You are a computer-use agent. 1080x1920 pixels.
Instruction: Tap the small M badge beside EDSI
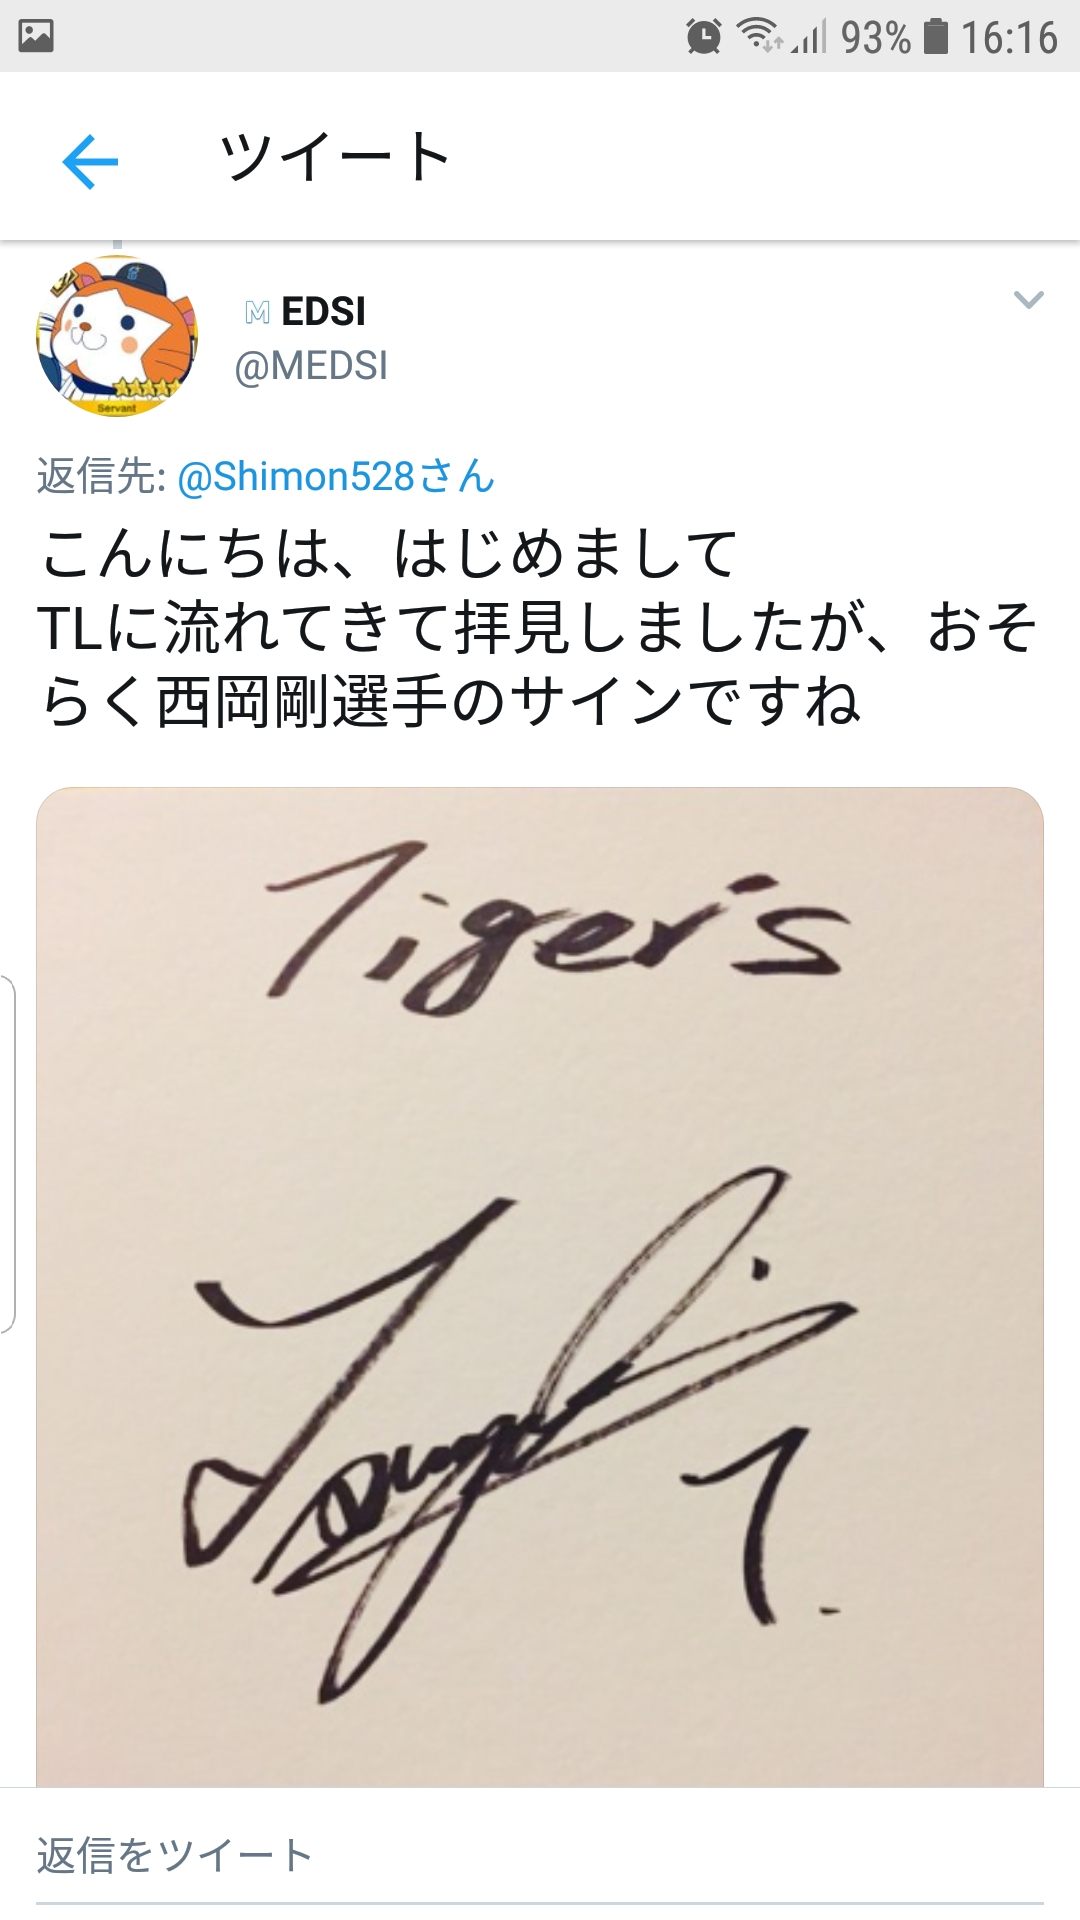coord(257,313)
